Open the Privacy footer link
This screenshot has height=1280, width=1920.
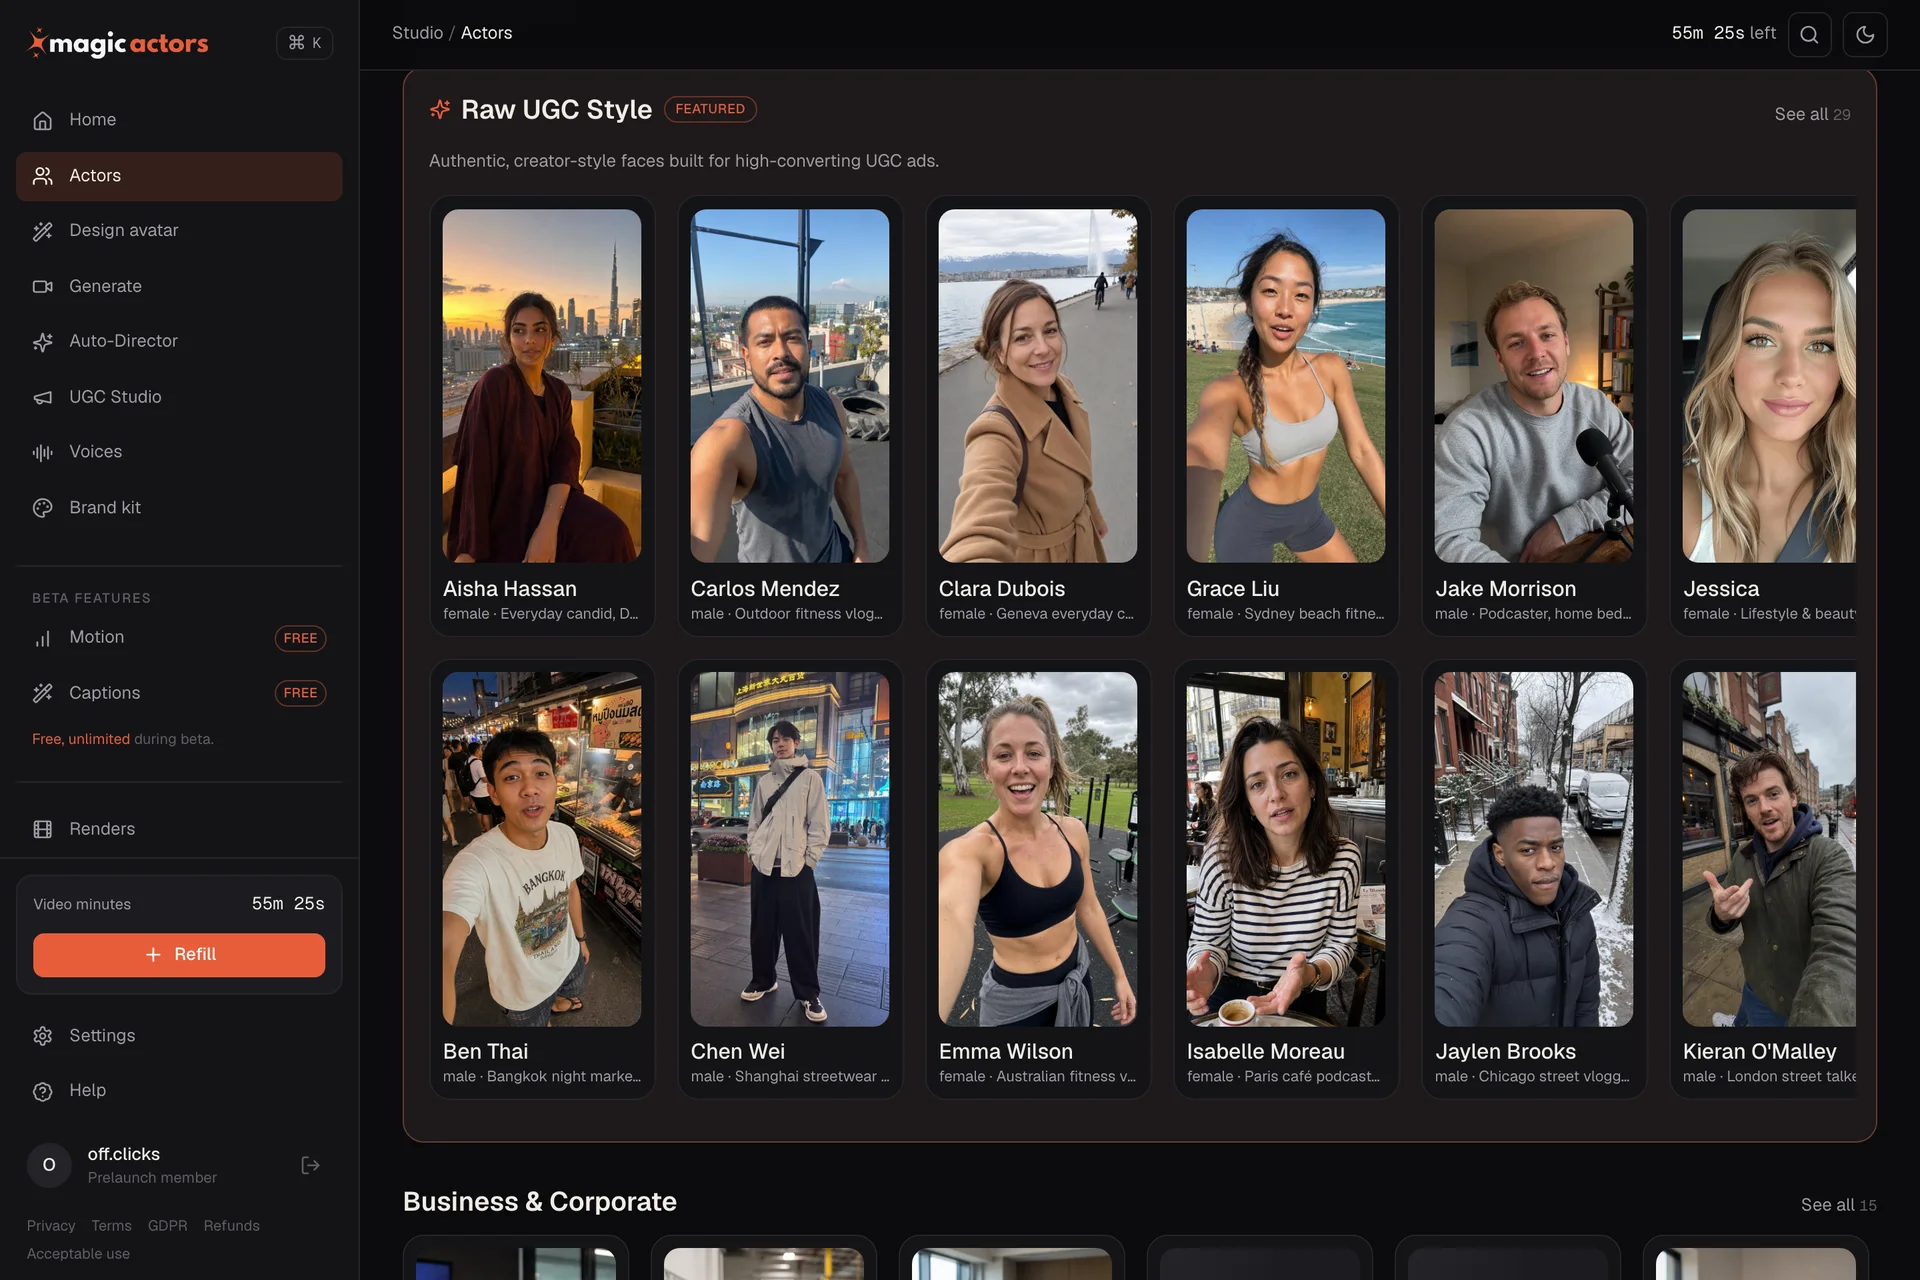click(51, 1226)
